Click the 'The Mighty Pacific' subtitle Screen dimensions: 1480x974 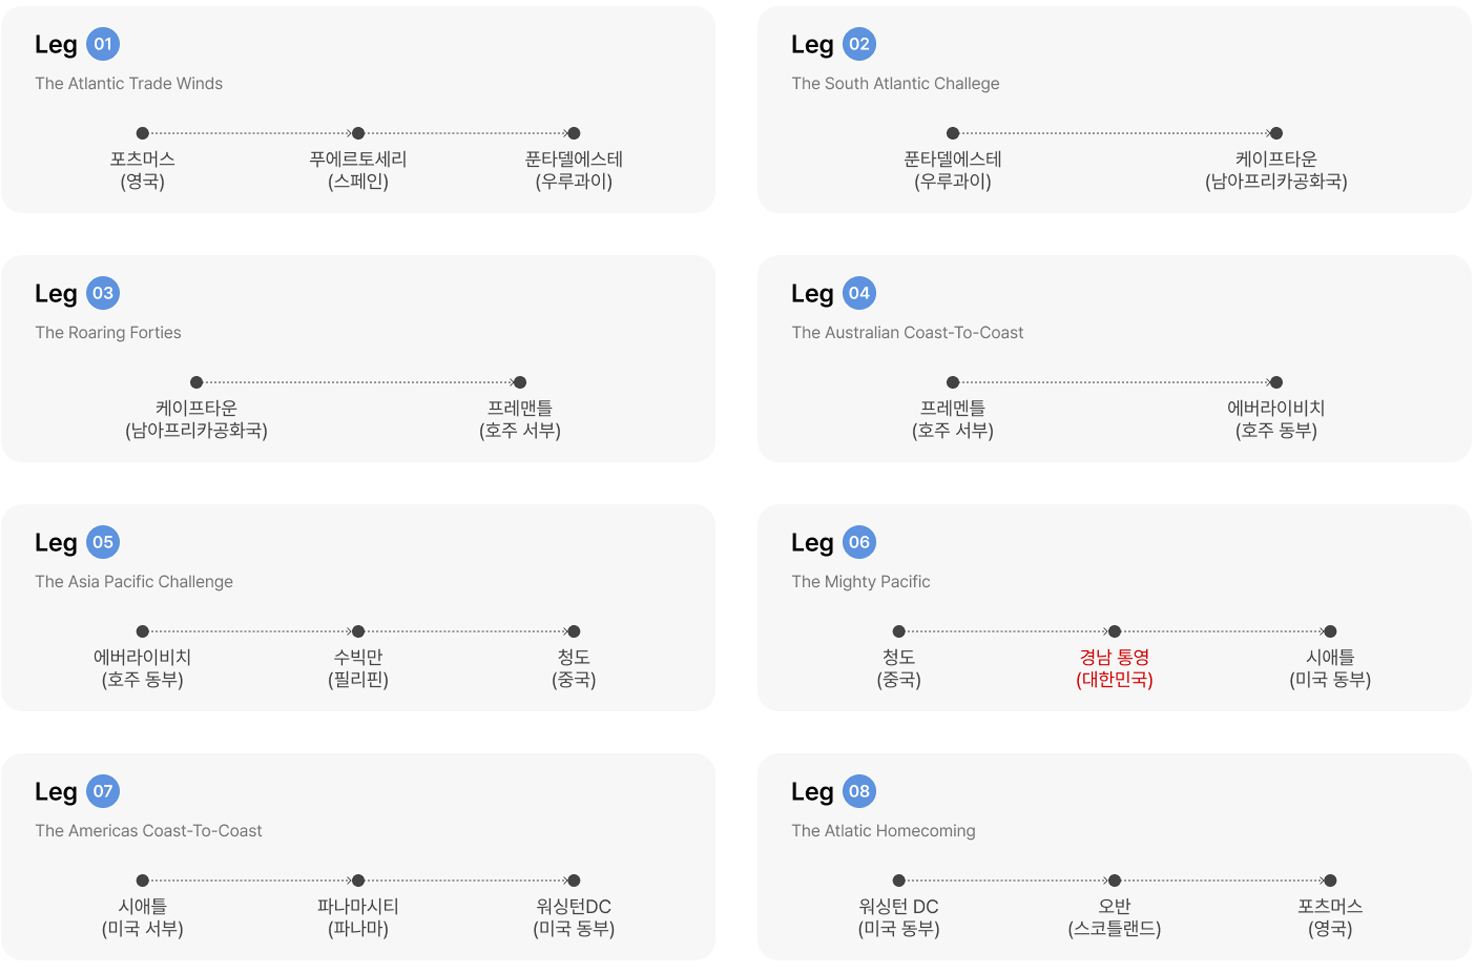[860, 581]
